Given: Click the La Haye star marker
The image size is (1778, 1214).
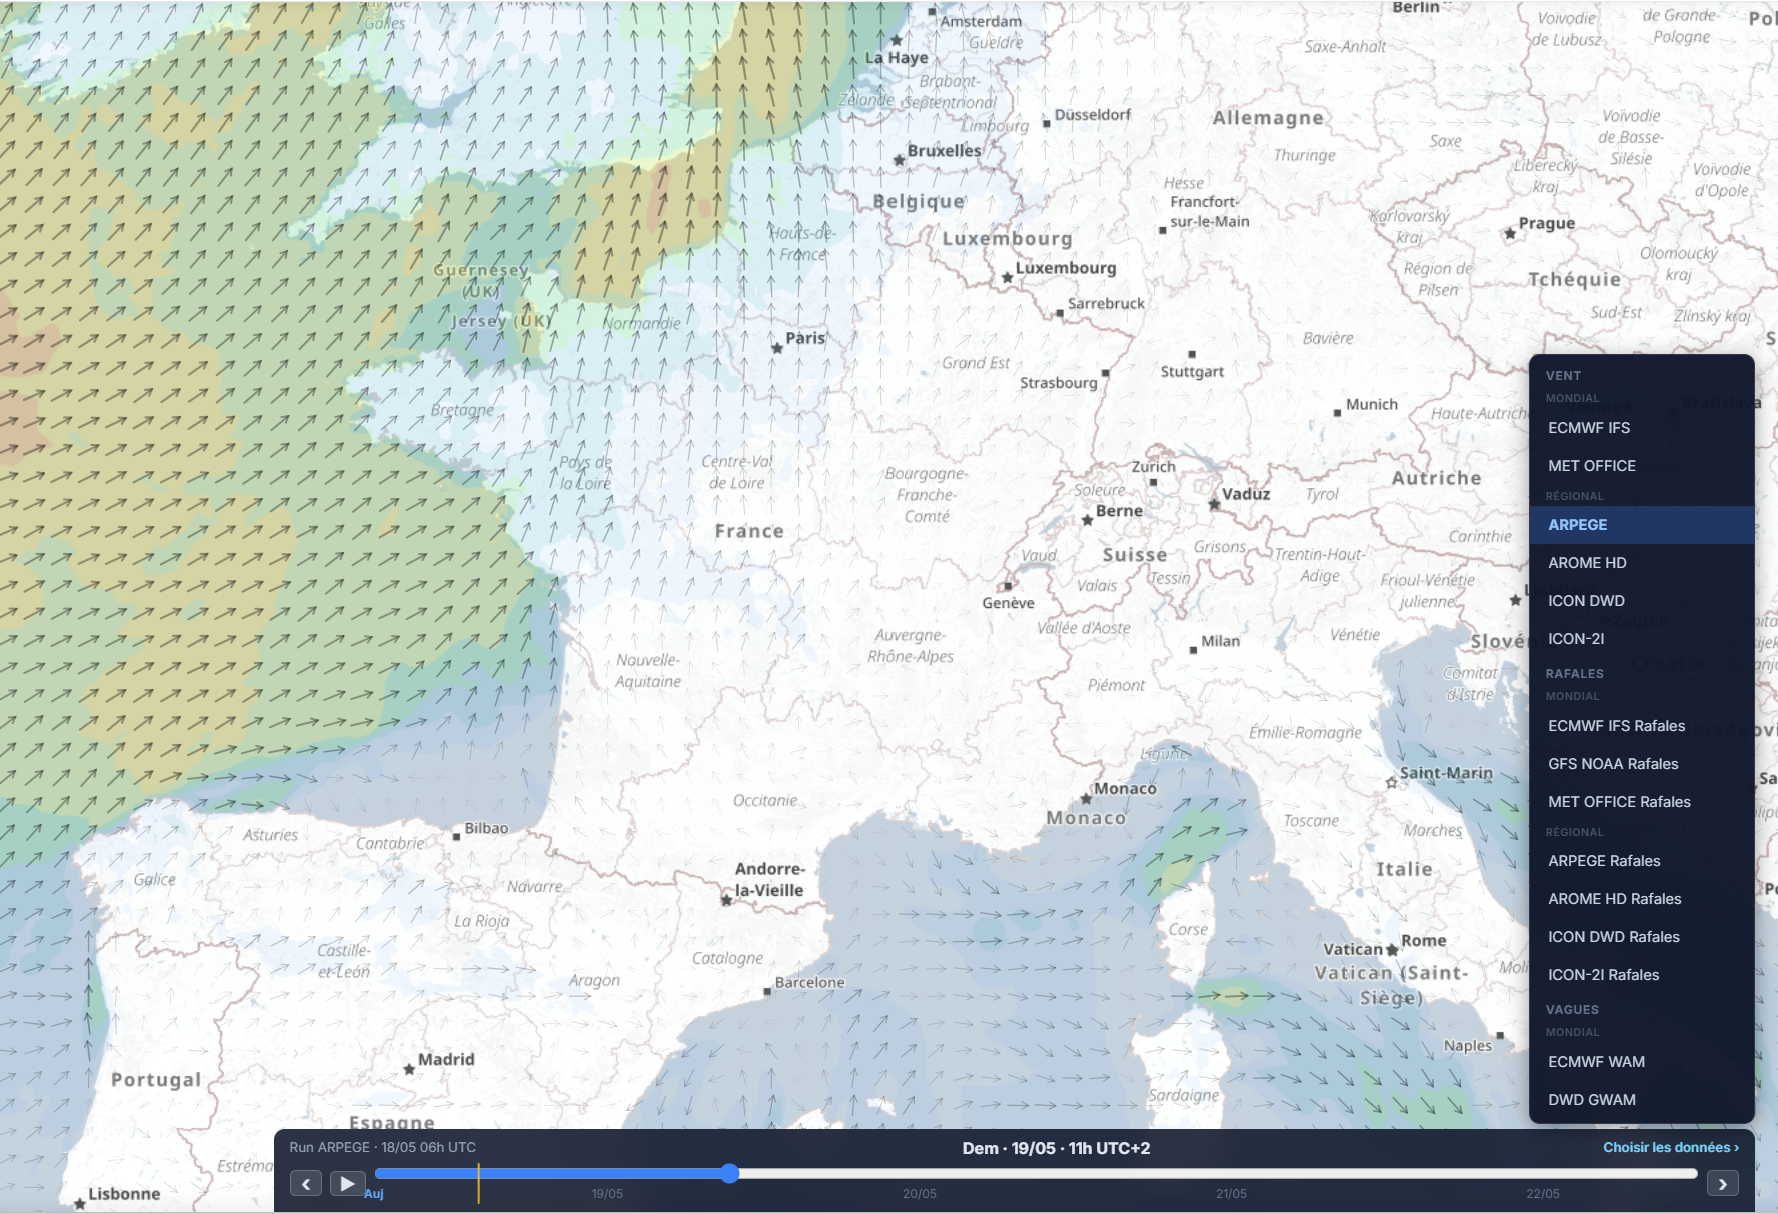Looking at the screenshot, I should (897, 41).
